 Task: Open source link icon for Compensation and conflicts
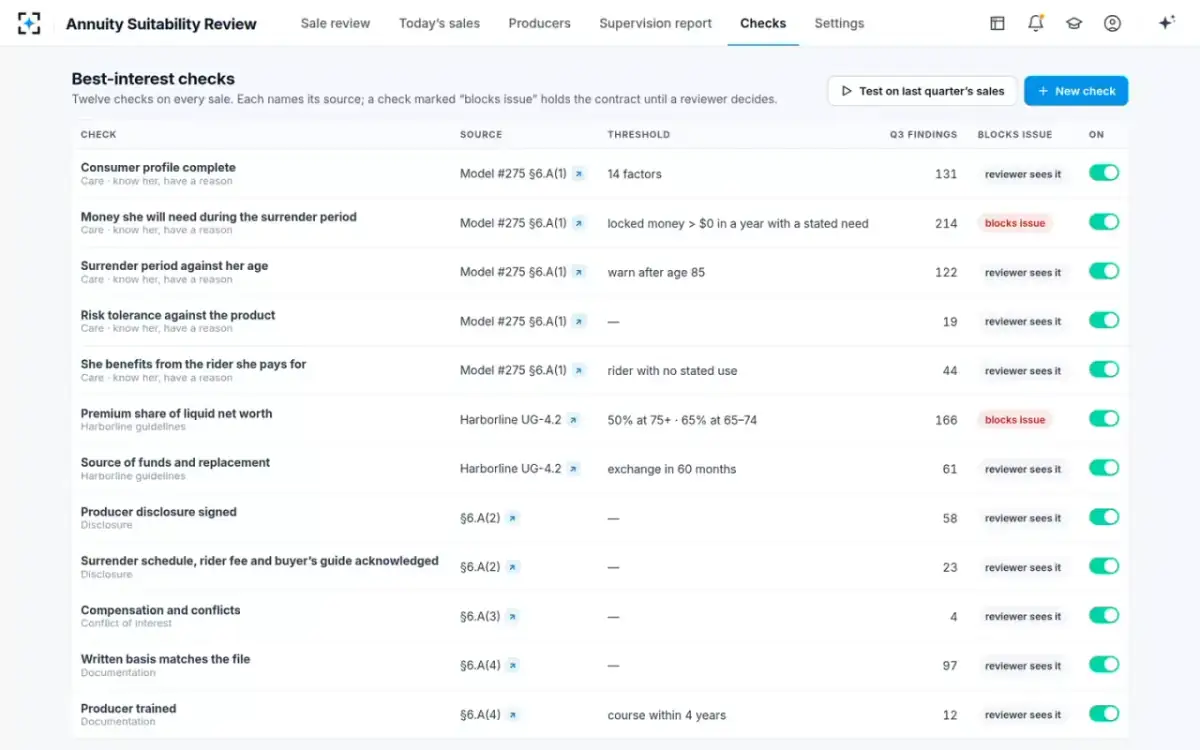click(x=512, y=616)
